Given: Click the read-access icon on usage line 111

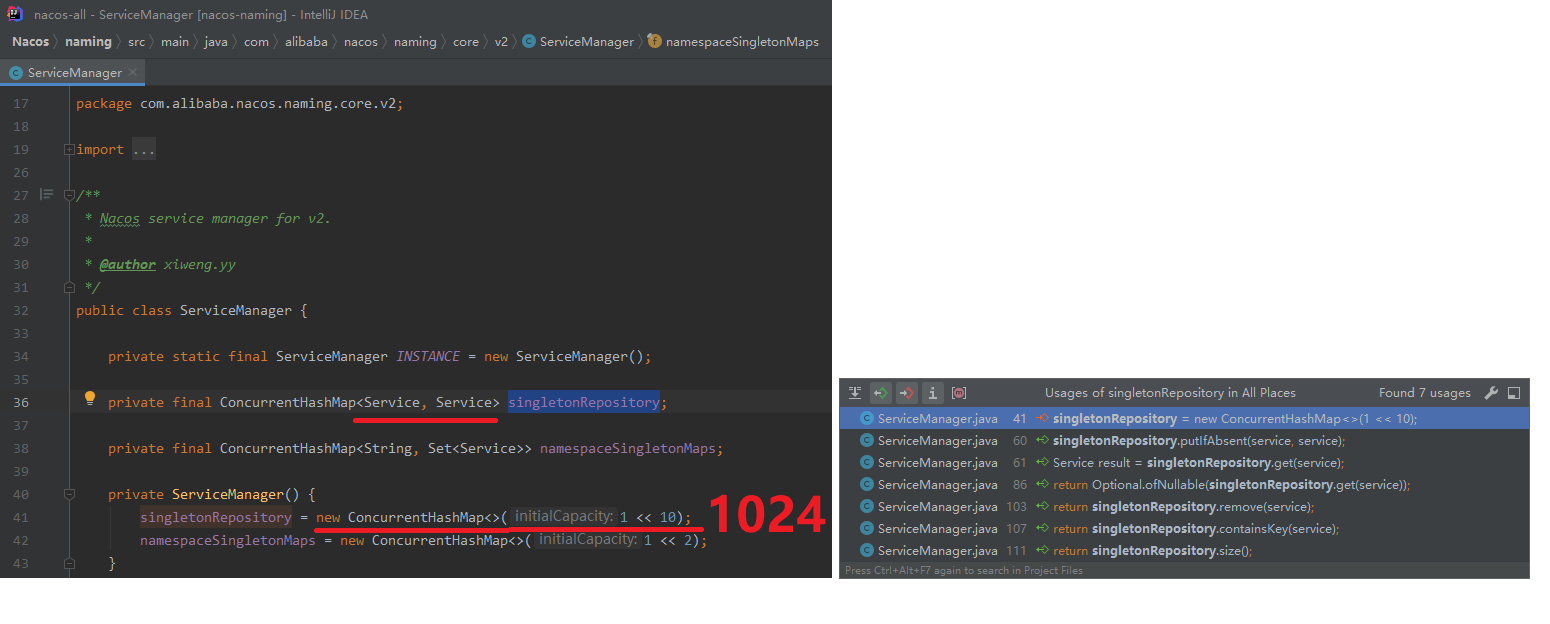Looking at the screenshot, I should point(1043,551).
